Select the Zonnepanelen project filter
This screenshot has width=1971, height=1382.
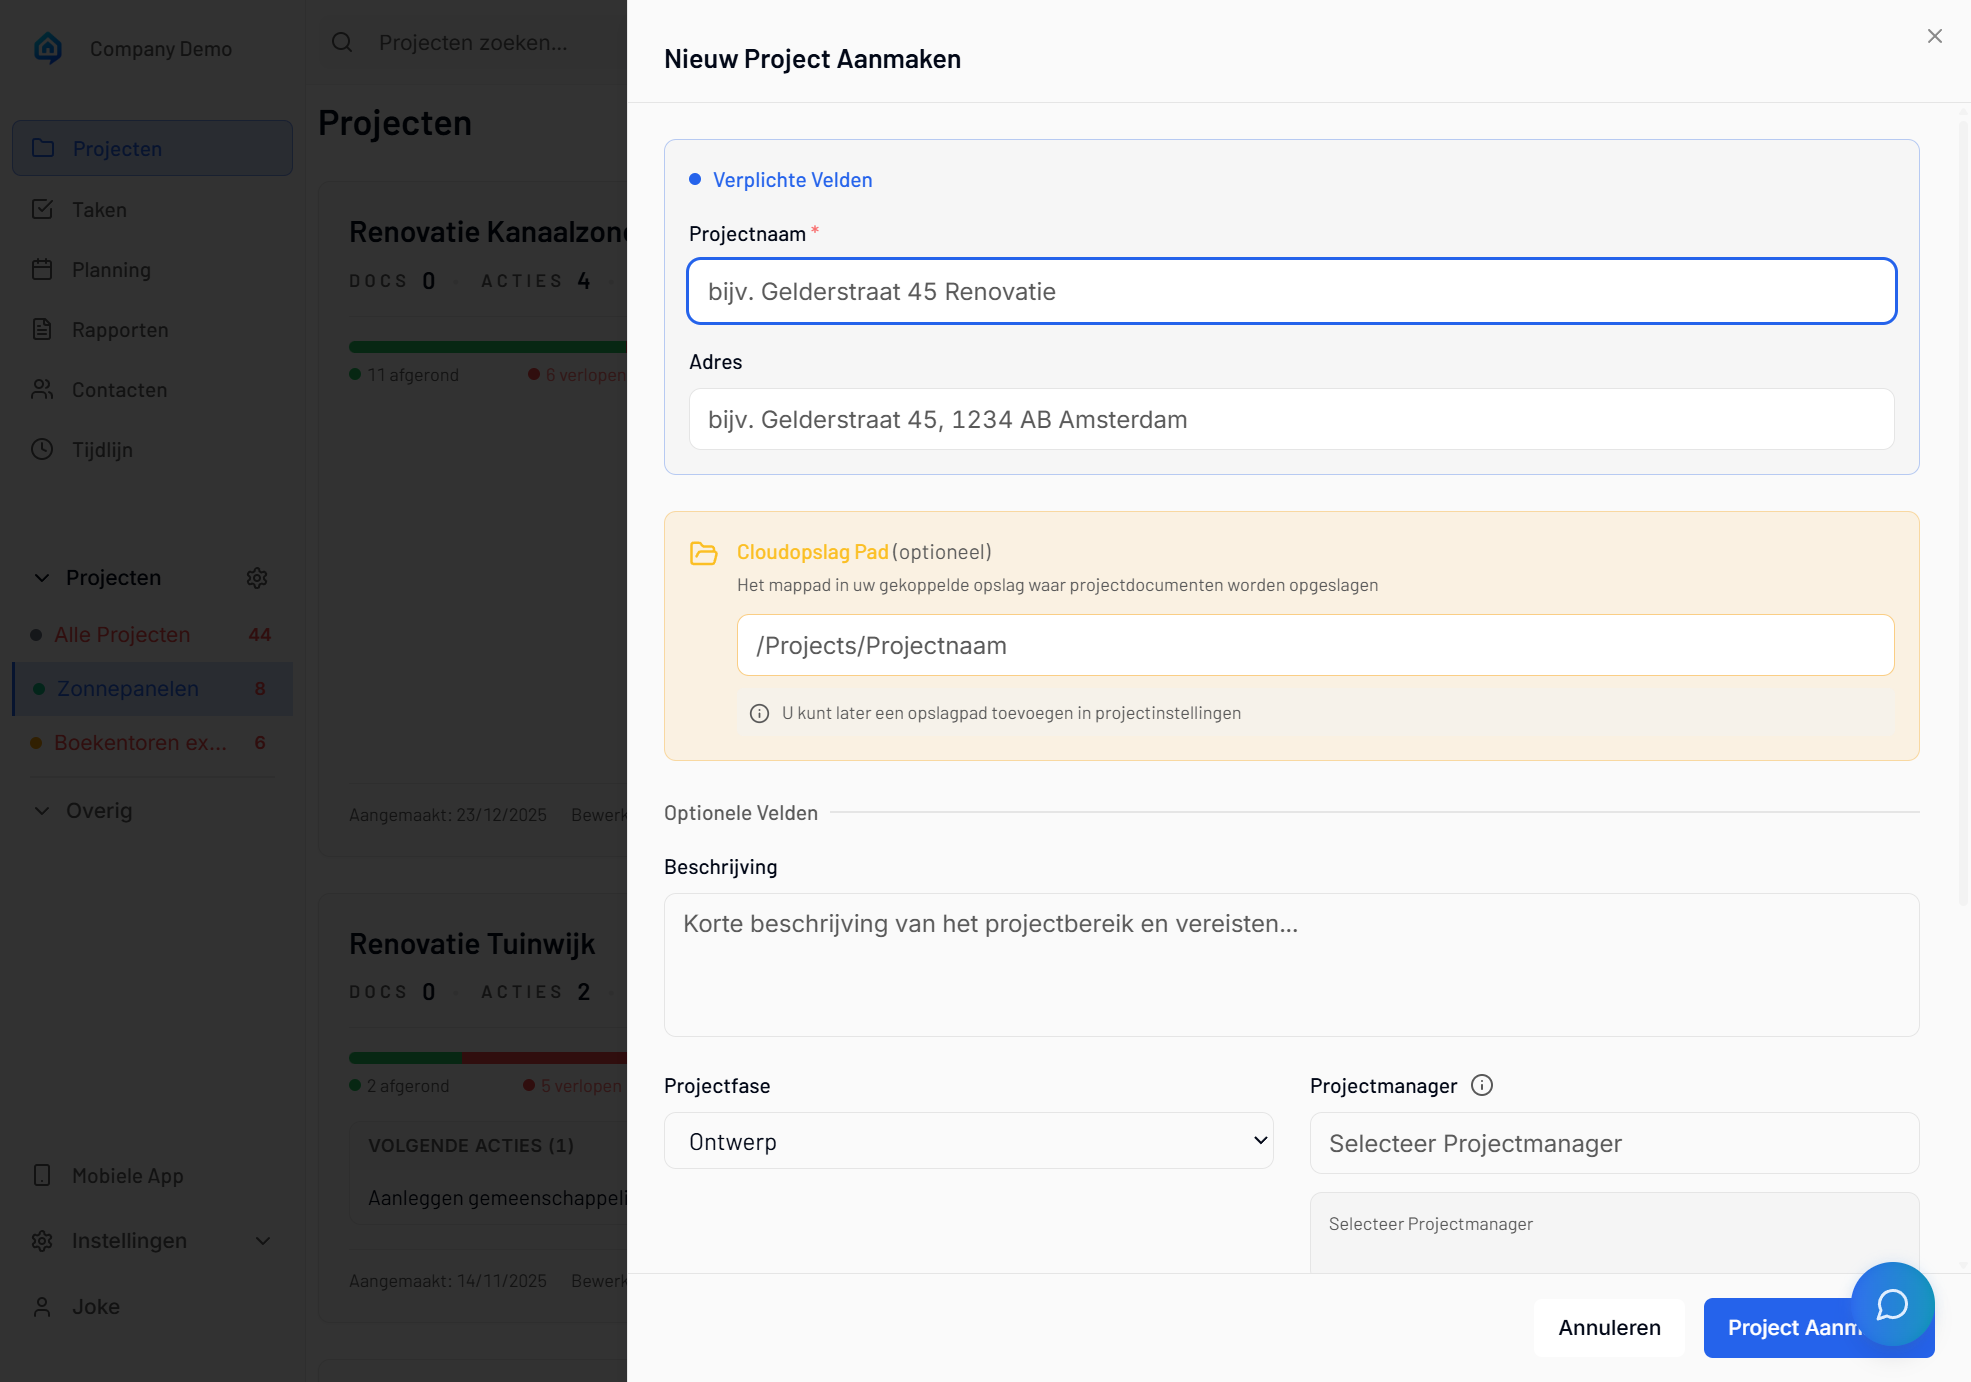128,689
